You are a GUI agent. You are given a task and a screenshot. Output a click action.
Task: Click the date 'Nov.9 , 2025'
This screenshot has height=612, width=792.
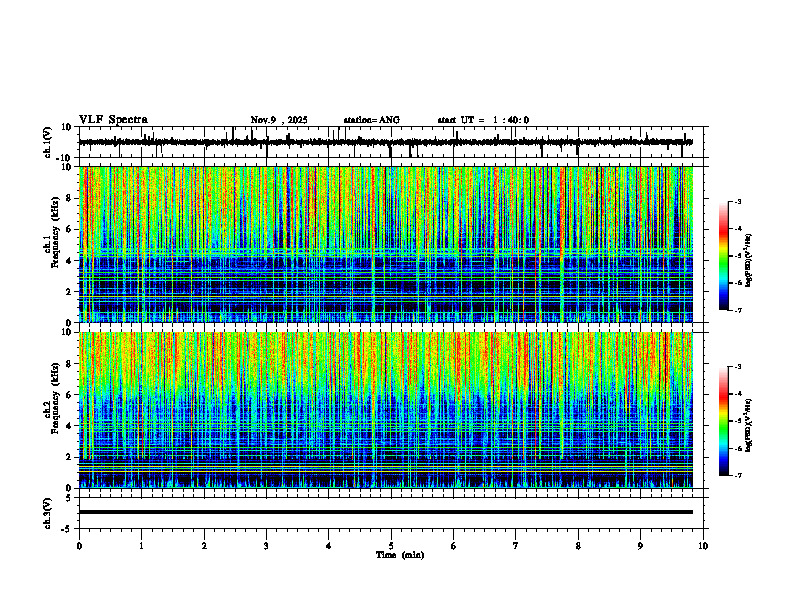click(279, 120)
